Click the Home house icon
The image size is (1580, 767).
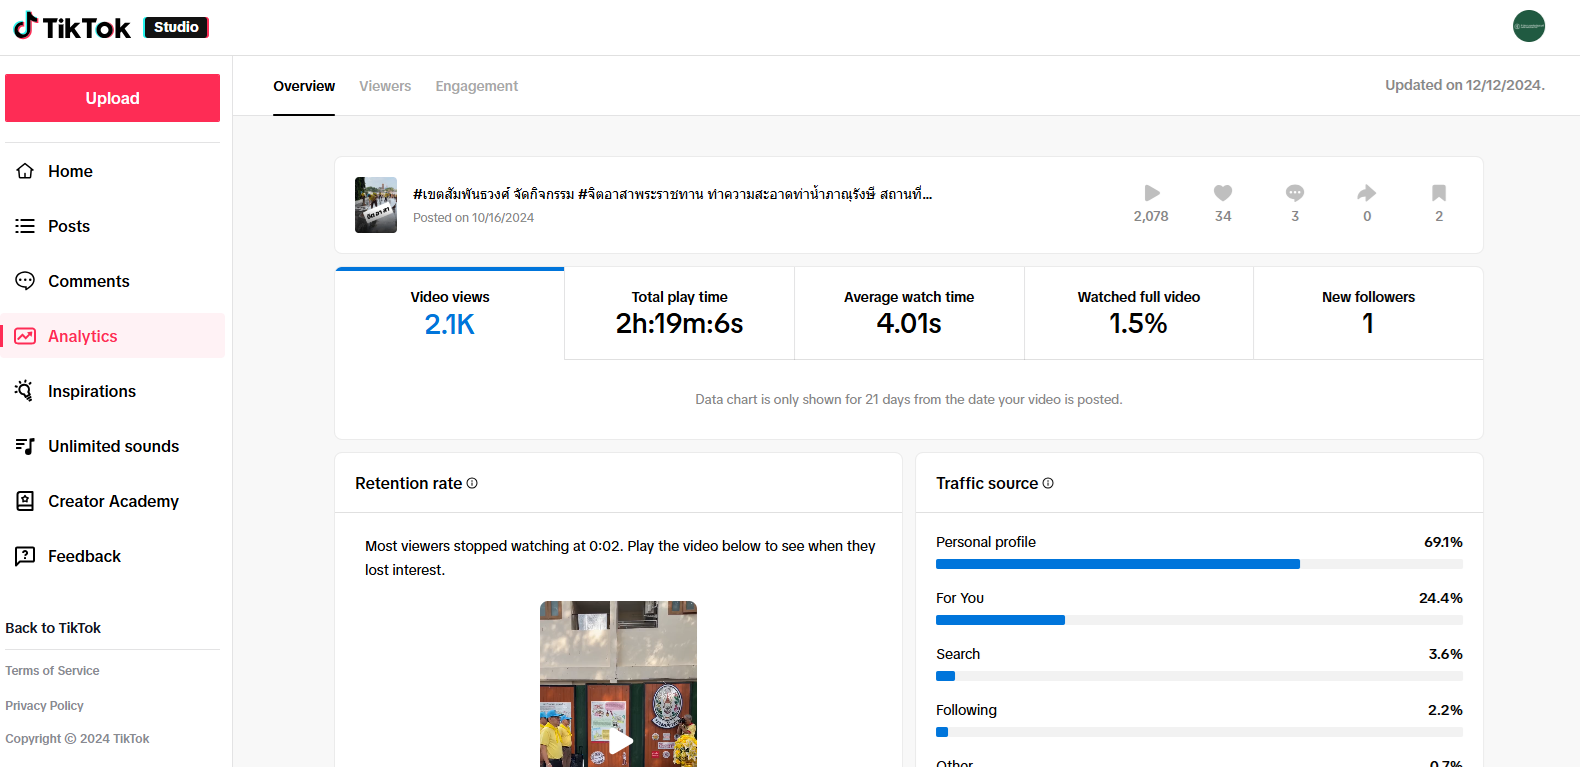click(26, 171)
